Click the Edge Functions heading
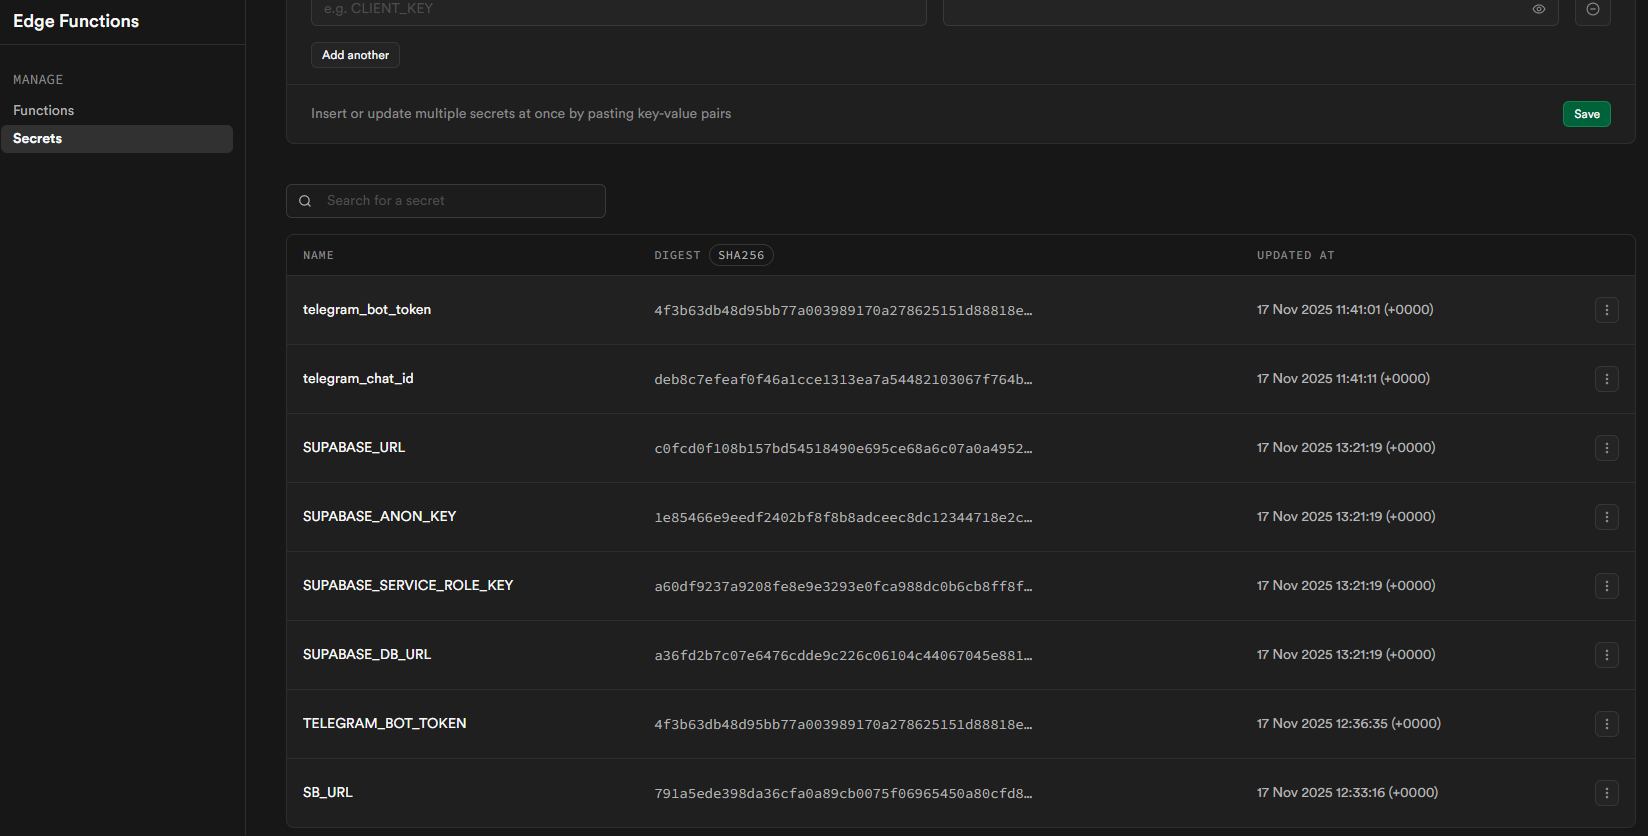Screen dimensions: 1648x836 coord(76,21)
